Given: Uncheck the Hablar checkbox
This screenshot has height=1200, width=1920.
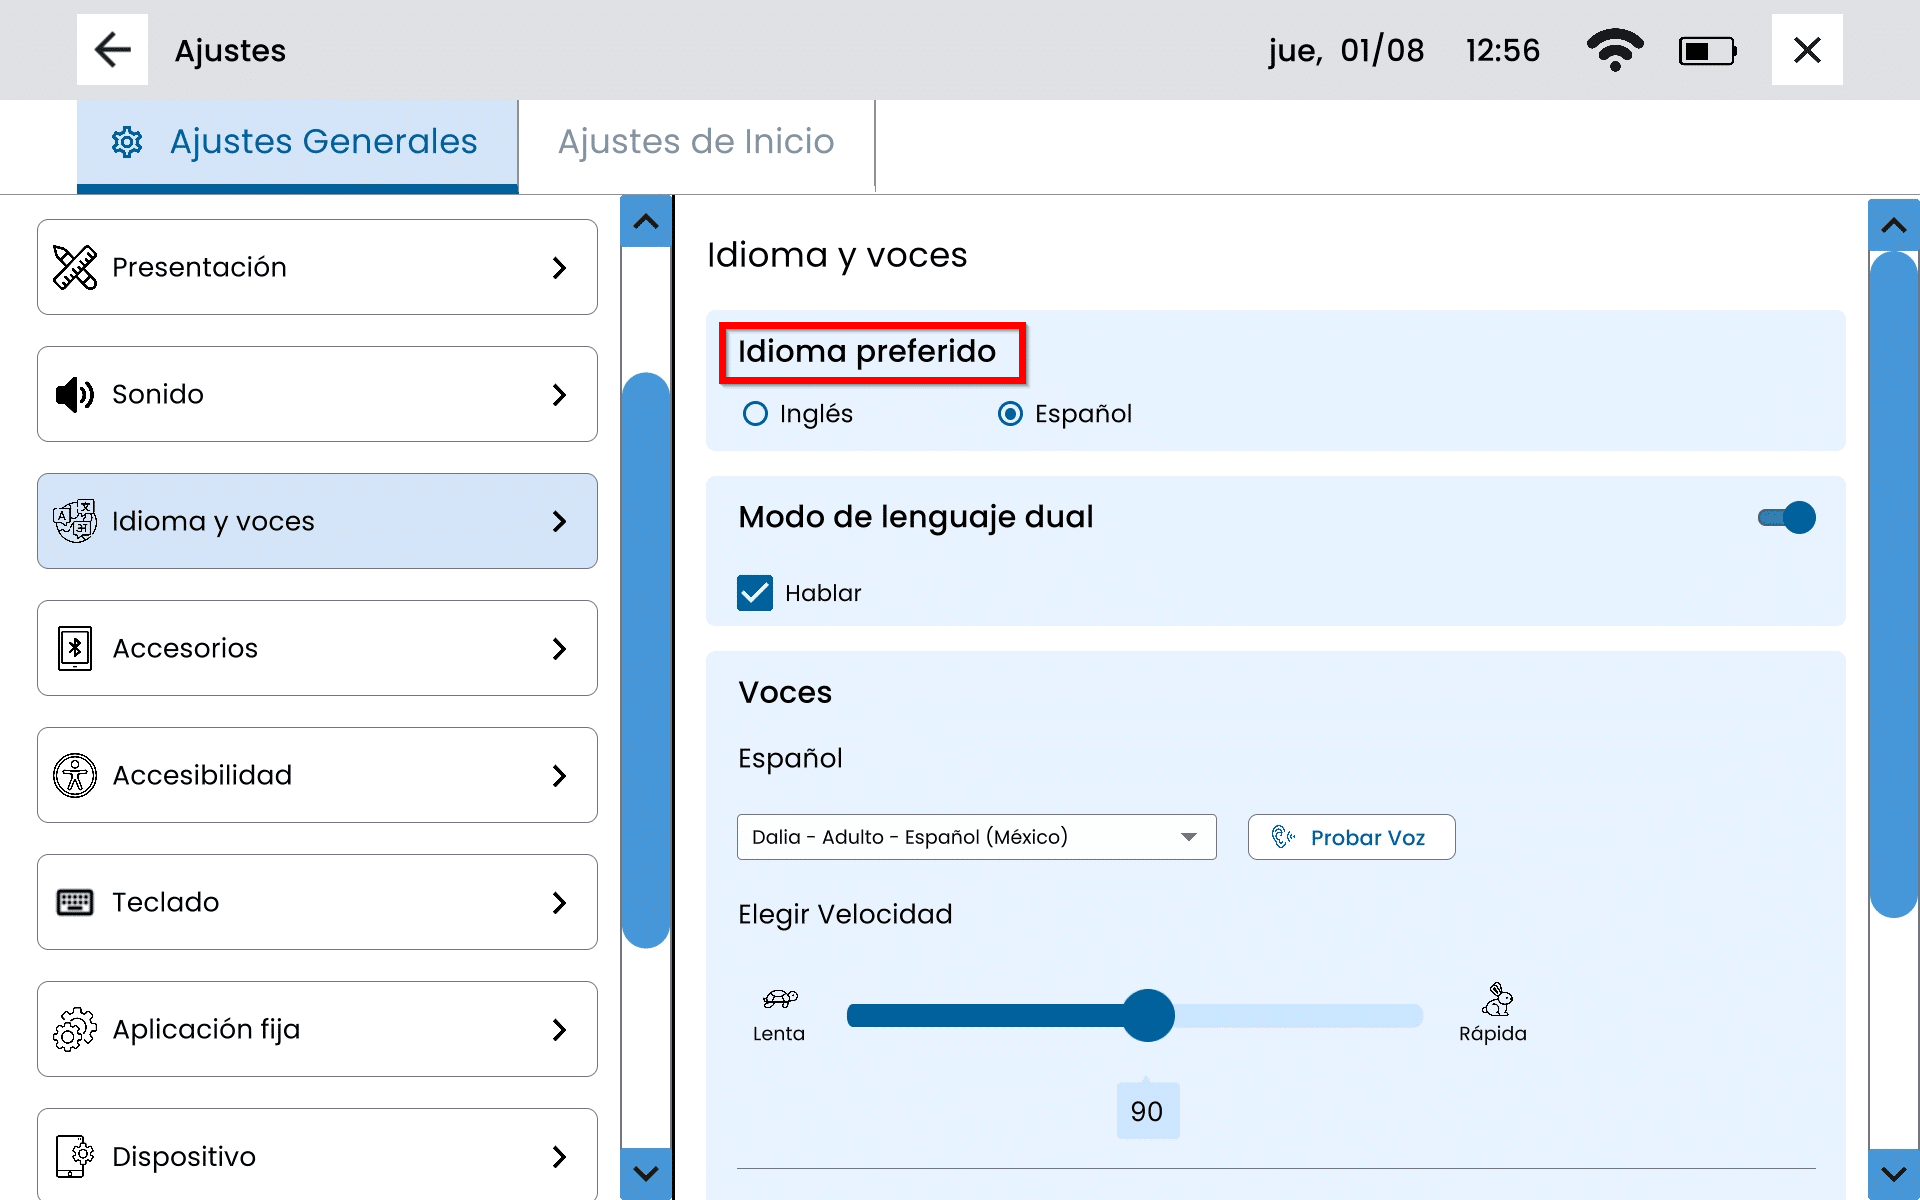Looking at the screenshot, I should tap(755, 593).
